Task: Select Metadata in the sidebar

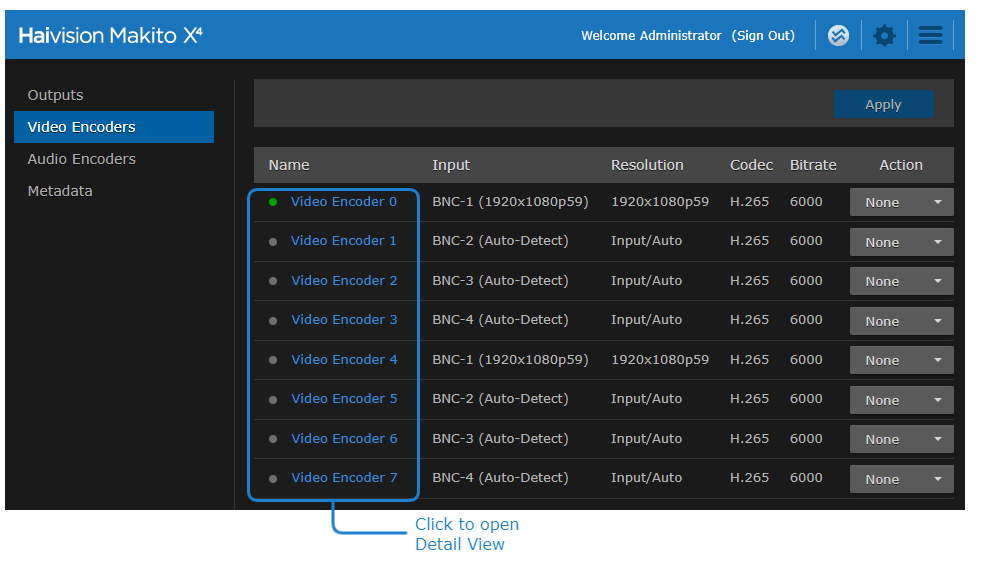Action: [x=60, y=191]
